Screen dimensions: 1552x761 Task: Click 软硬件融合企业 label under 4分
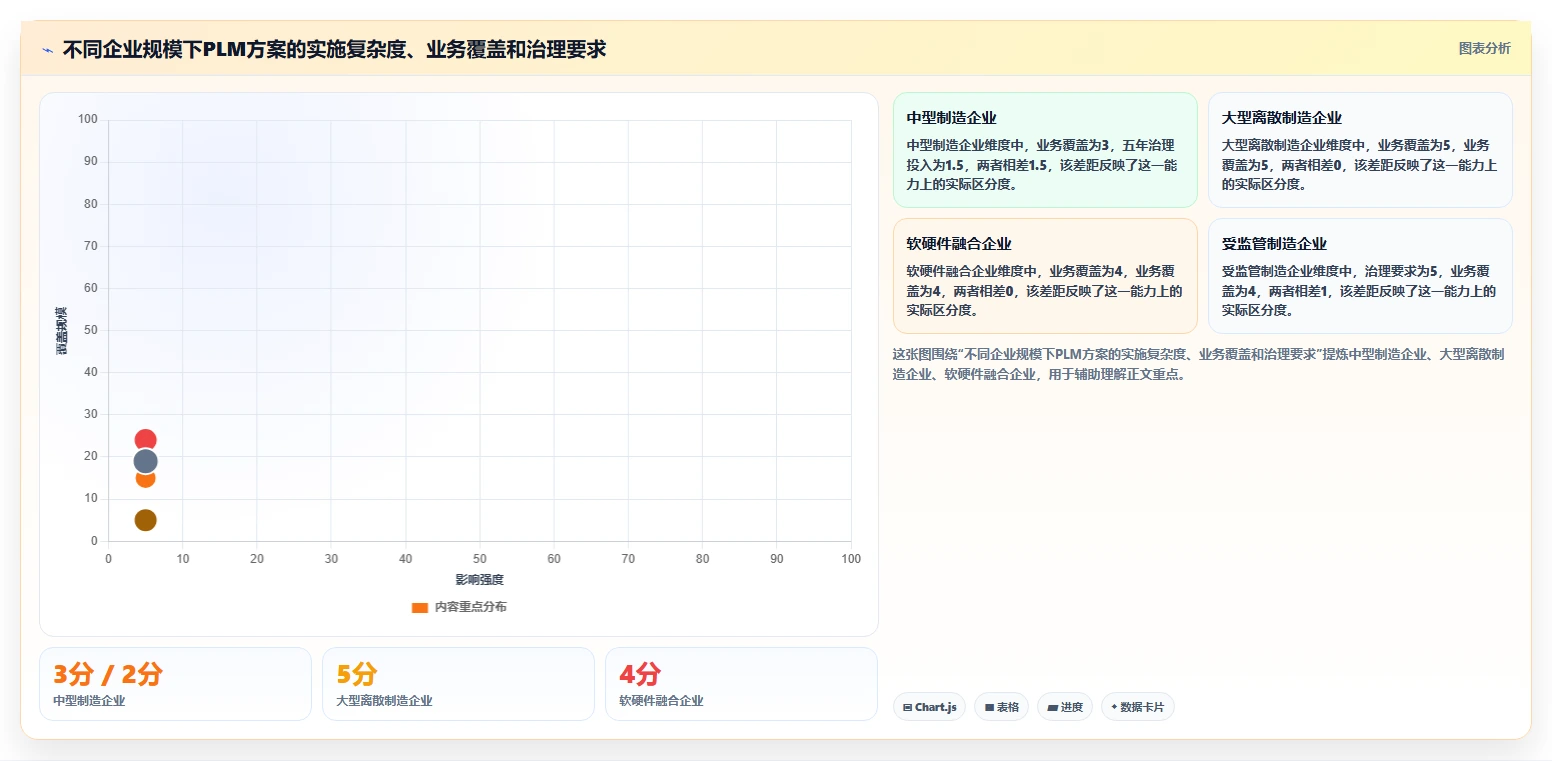[x=661, y=701]
